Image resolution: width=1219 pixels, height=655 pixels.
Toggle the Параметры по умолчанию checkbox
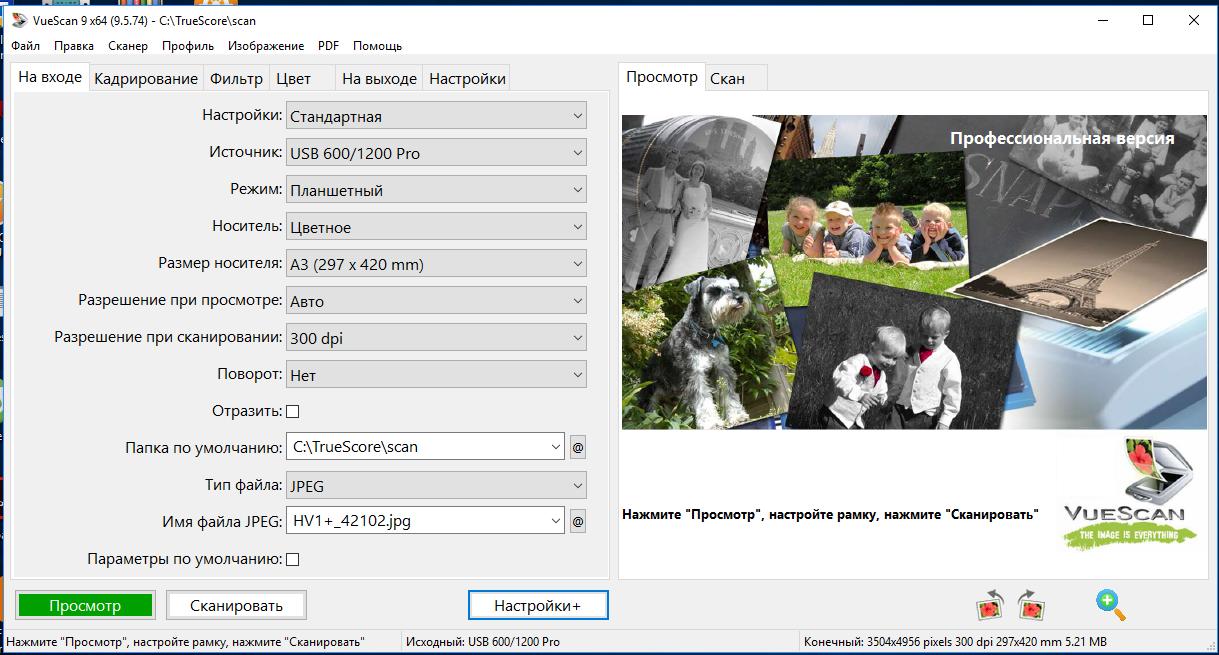tap(293, 559)
